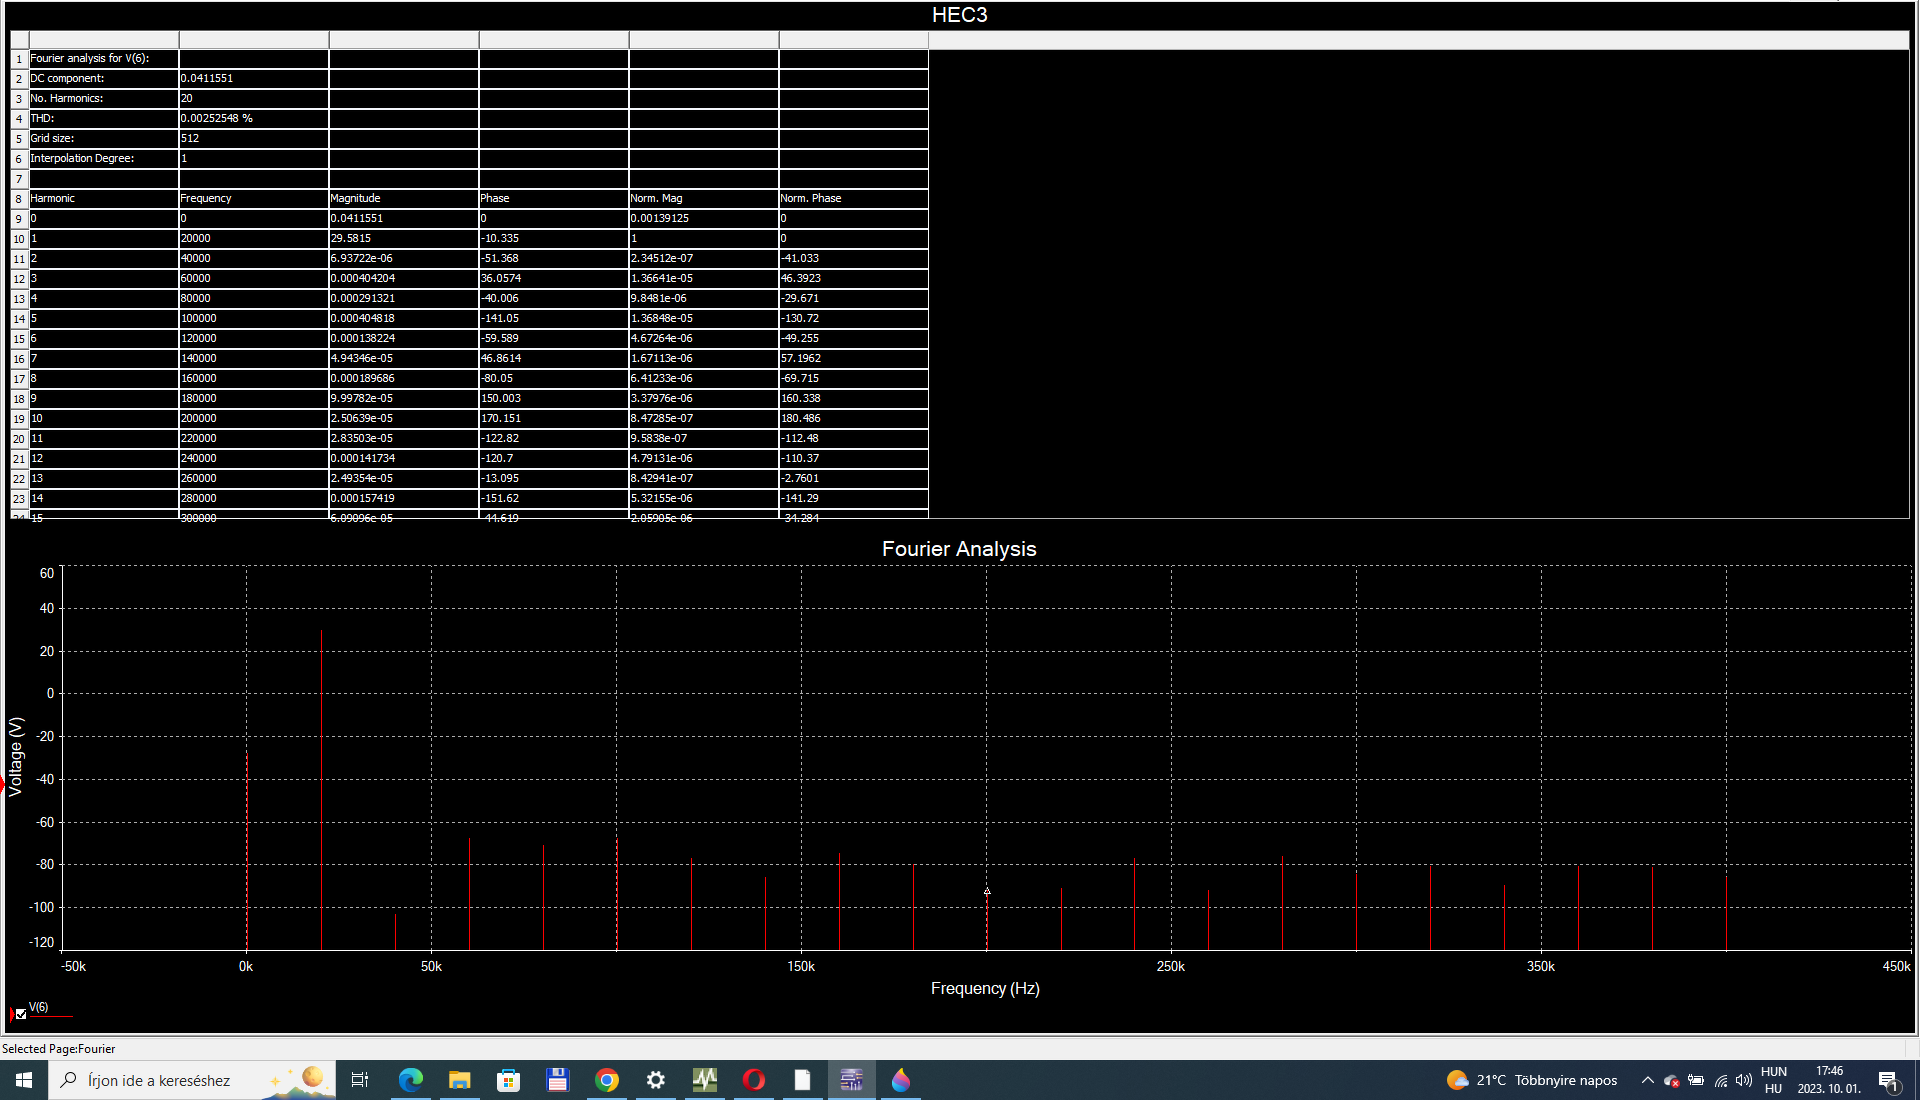
Task: Click row header 10 in Fourier table
Action: click(x=19, y=239)
